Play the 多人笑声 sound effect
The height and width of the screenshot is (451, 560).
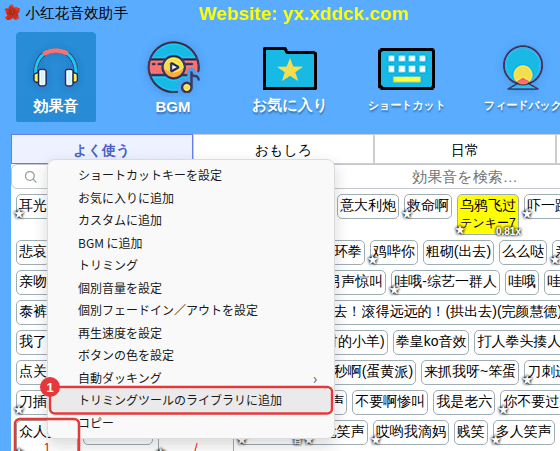(524, 432)
